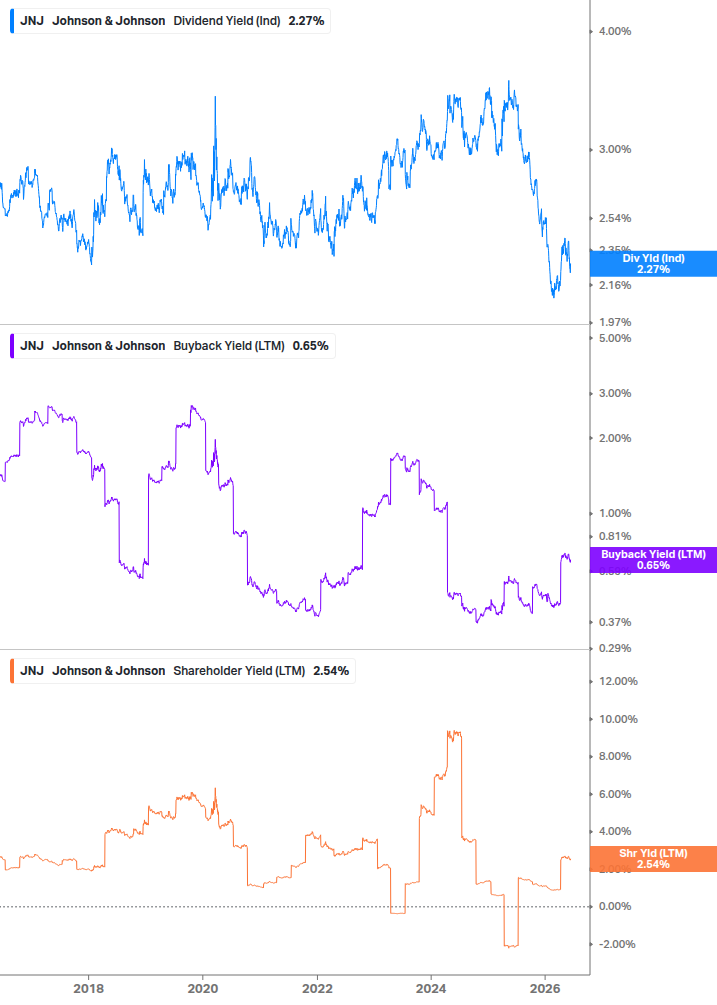Click the -2.00% tick on shareholder yield axis
The width and height of the screenshot is (717, 1005).
[x=617, y=944]
